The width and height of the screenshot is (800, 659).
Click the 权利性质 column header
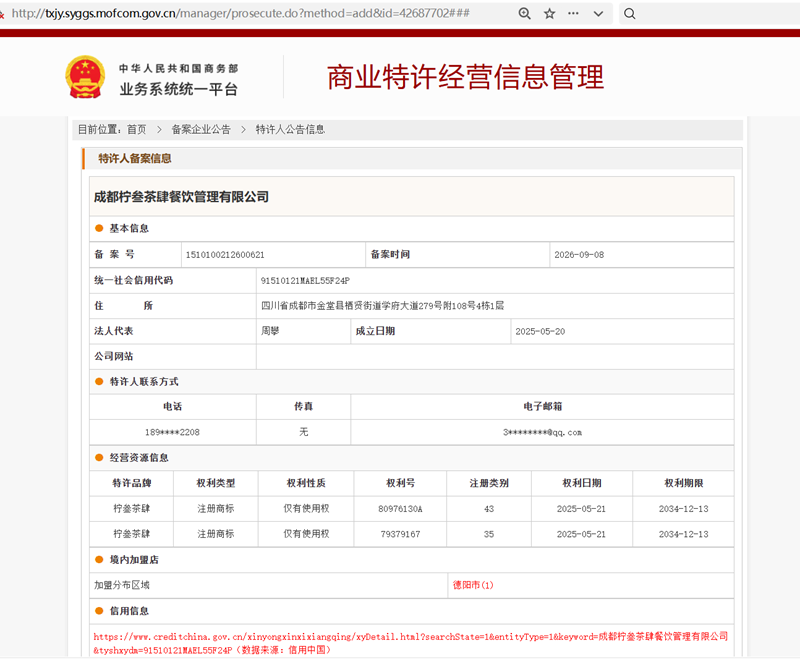pos(306,483)
